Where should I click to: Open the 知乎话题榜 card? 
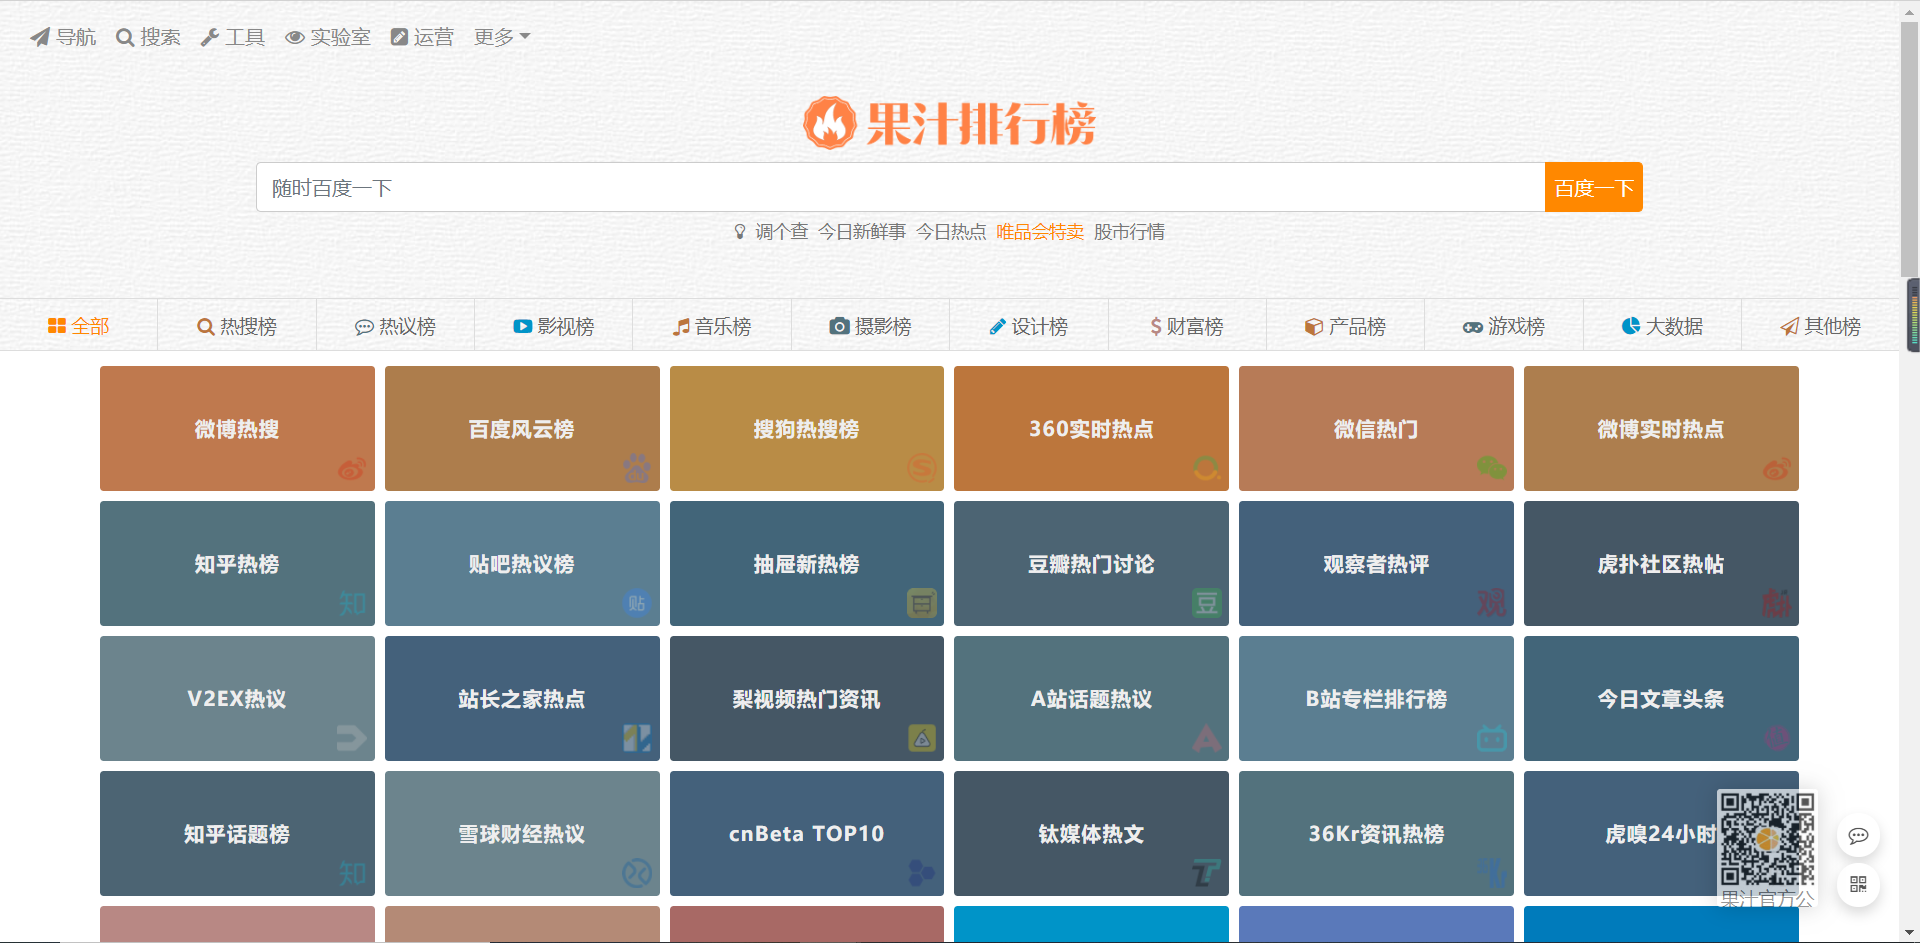tap(237, 833)
